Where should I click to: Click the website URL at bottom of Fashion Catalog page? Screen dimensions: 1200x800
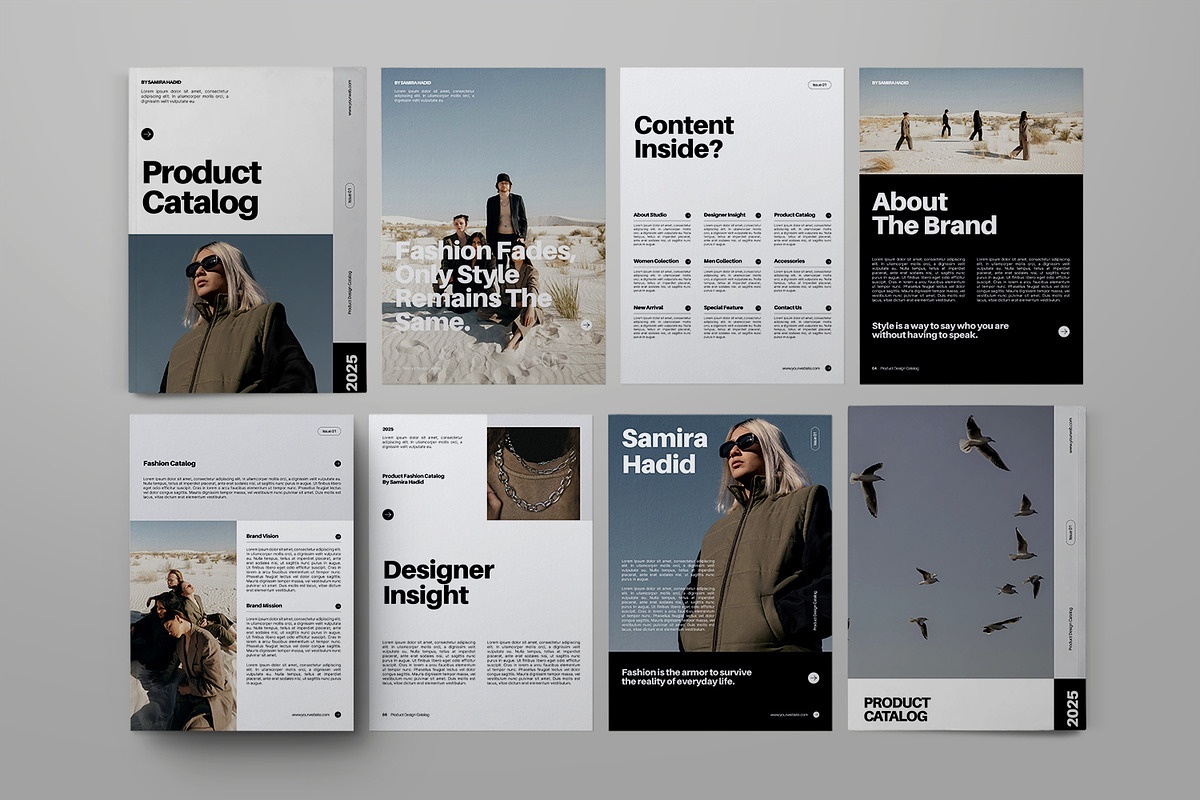coord(311,715)
